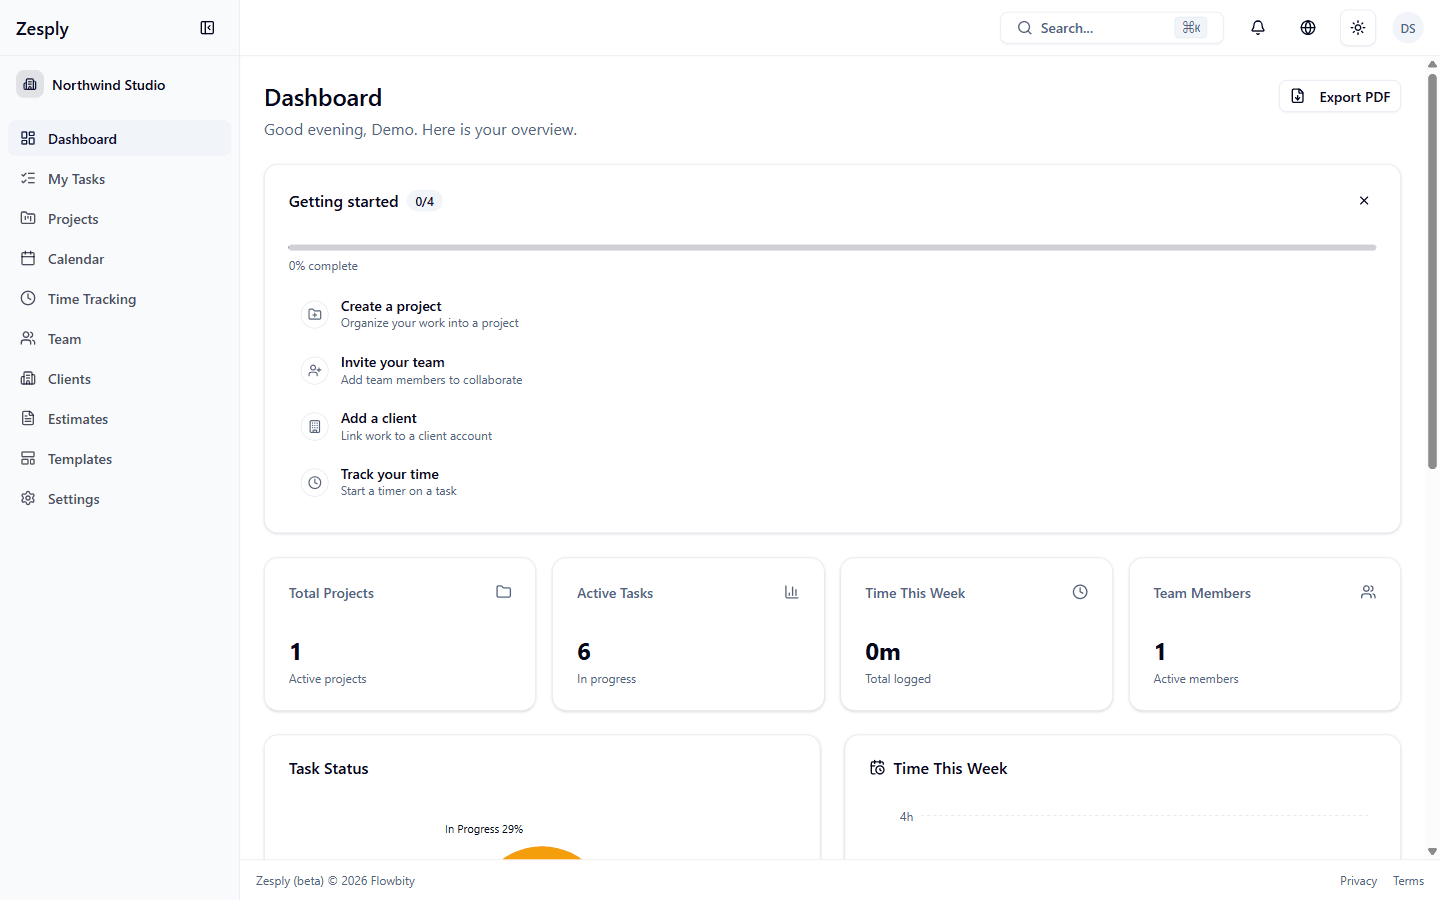Click the Projects folder icon in sidebar
Viewport: 1440px width, 900px height.
(28, 218)
